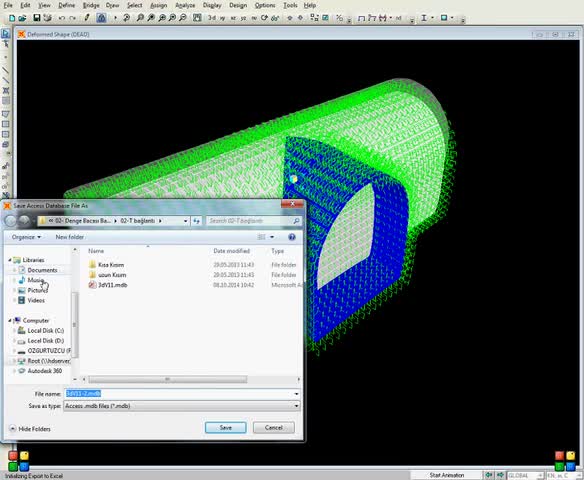Click the Rotate 3D View icon
The width and height of the screenshot is (584, 480).
click(264, 18)
